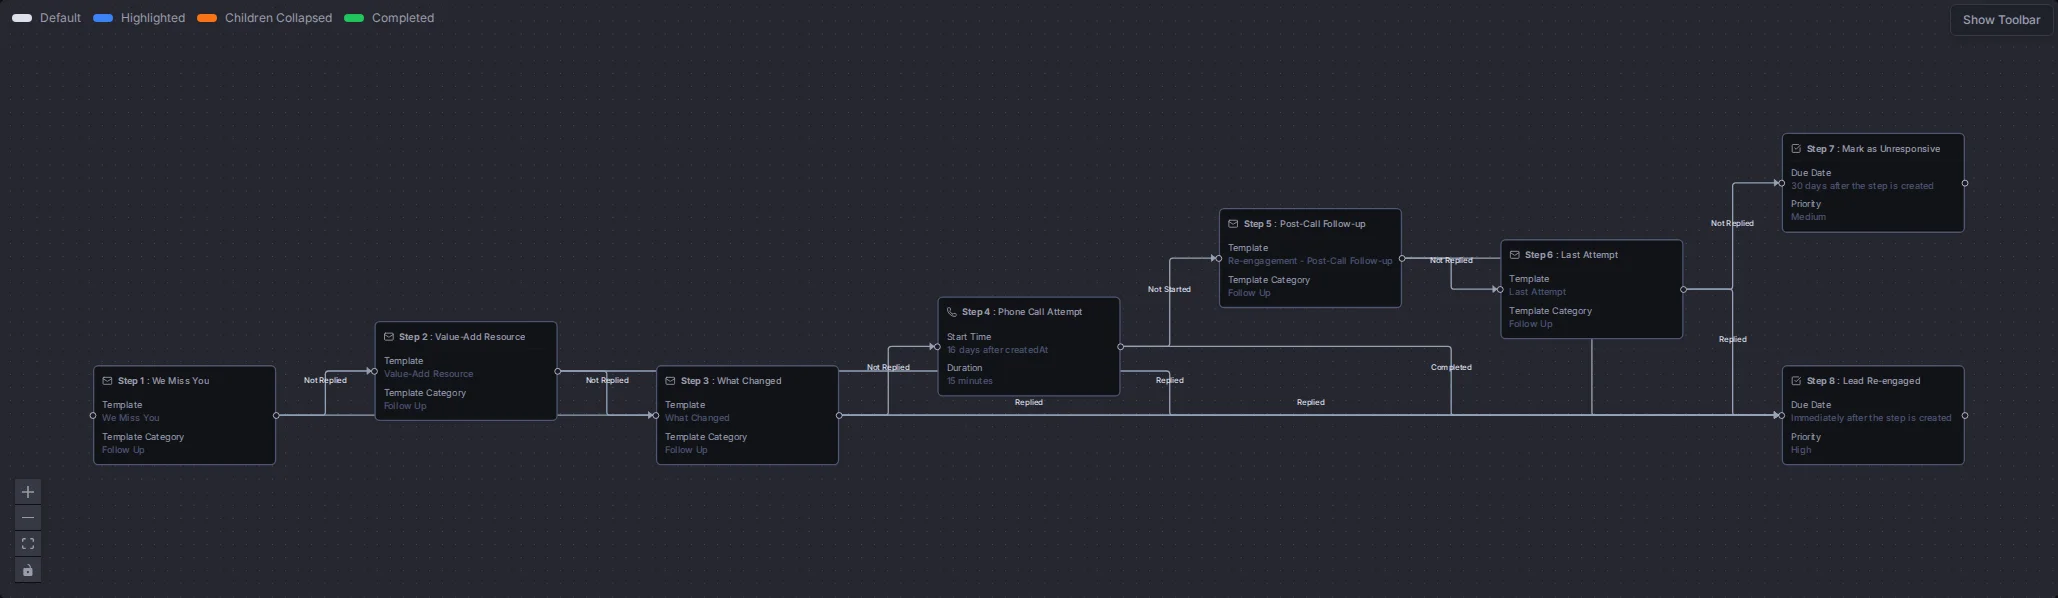The image size is (2058, 598).
Task: Click Not Replied label between Step 1 and 2
Action: coord(325,380)
